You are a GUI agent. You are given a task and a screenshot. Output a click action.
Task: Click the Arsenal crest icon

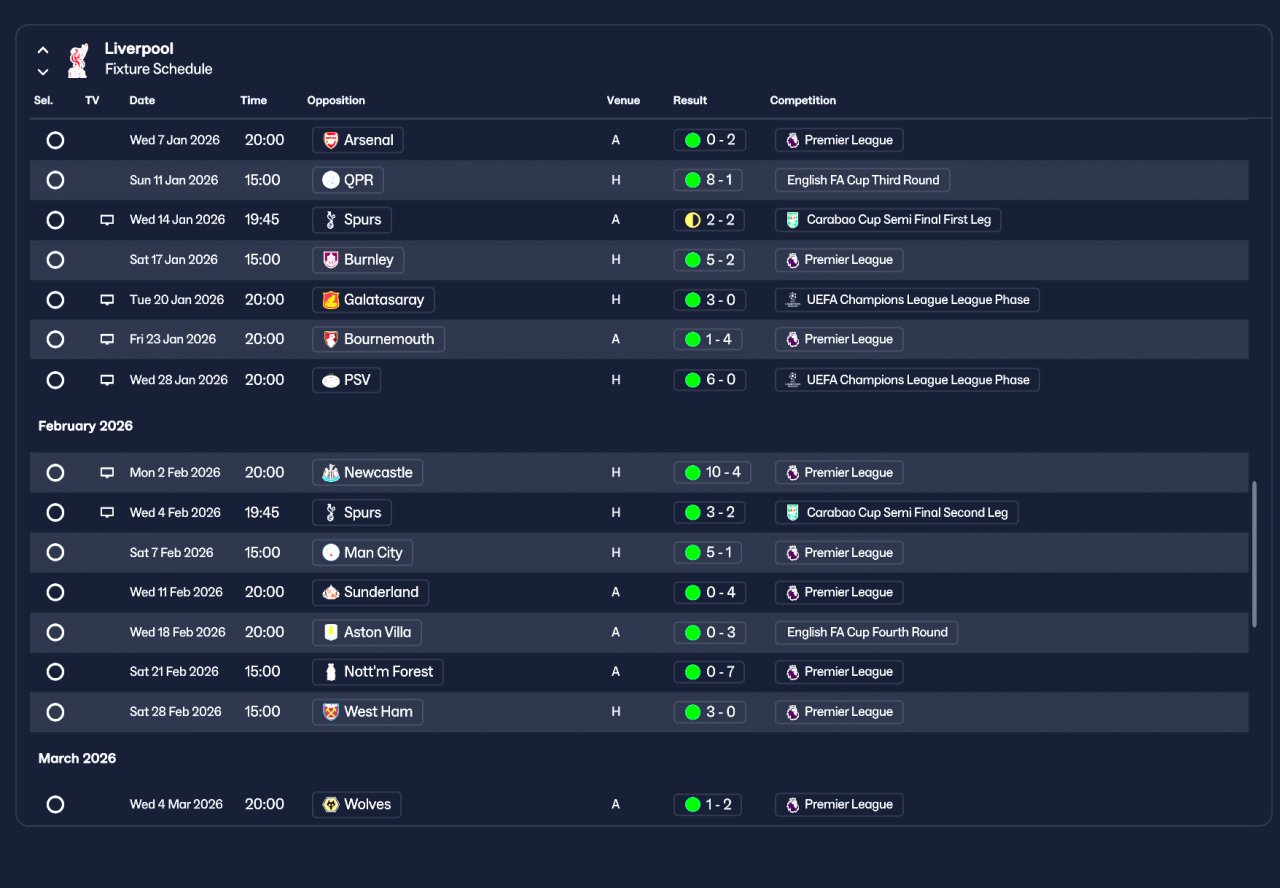(330, 140)
